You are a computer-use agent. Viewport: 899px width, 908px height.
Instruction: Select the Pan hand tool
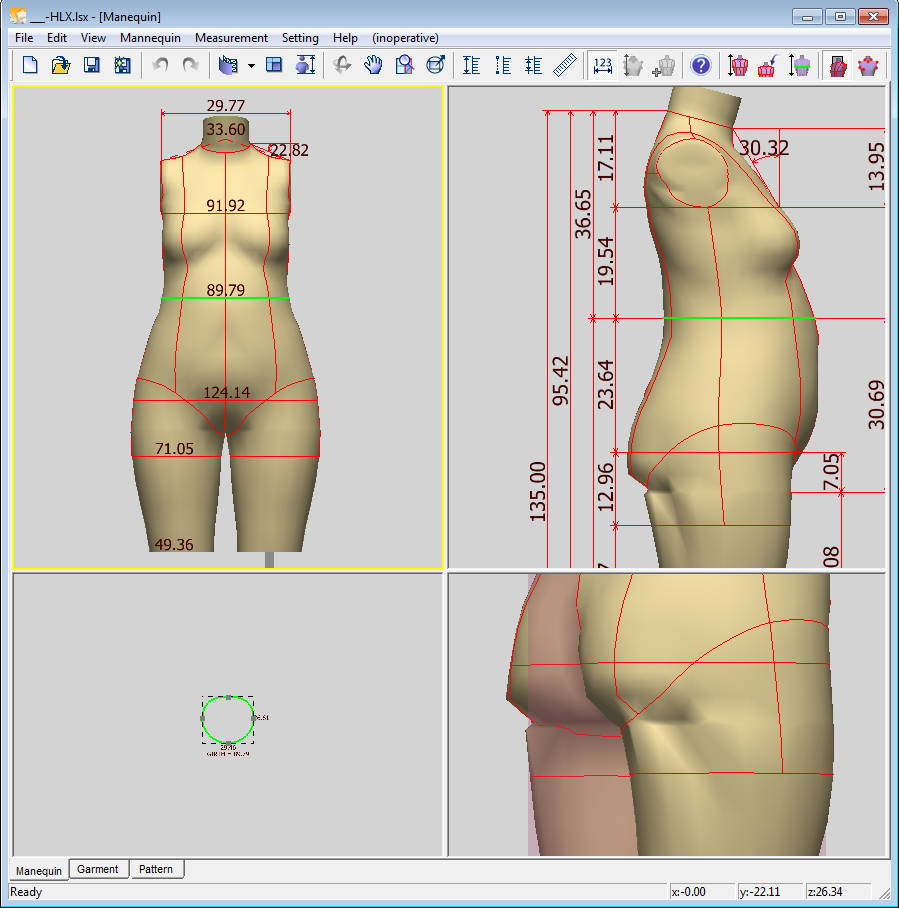click(373, 66)
